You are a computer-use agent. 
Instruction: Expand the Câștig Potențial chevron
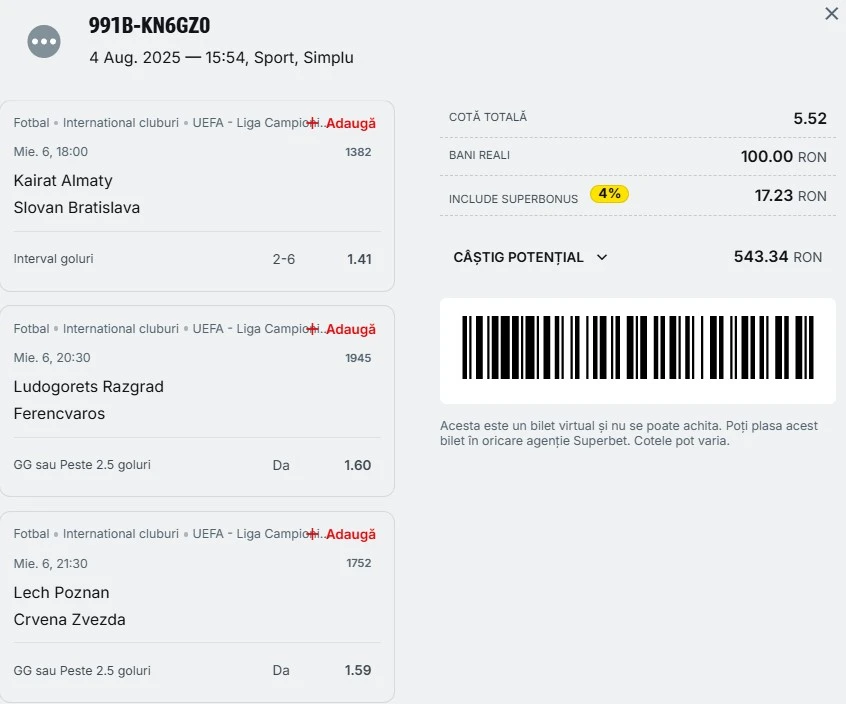(x=602, y=257)
